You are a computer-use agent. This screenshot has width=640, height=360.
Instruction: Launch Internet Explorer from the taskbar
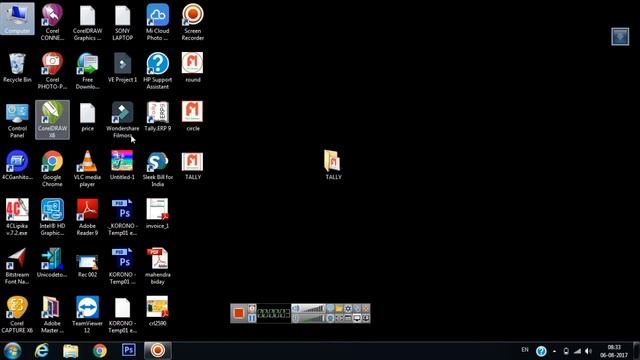coord(42,351)
